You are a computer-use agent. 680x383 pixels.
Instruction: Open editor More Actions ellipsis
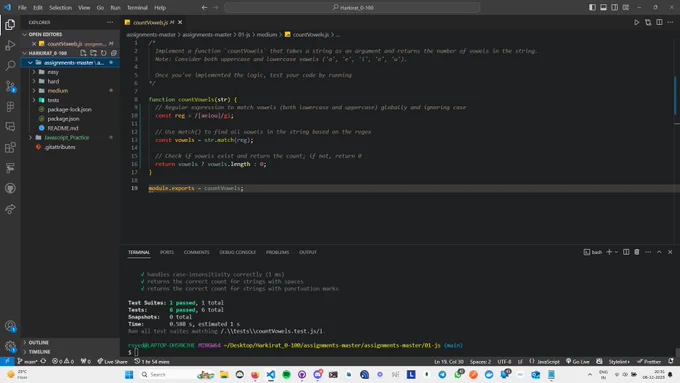[670, 22]
